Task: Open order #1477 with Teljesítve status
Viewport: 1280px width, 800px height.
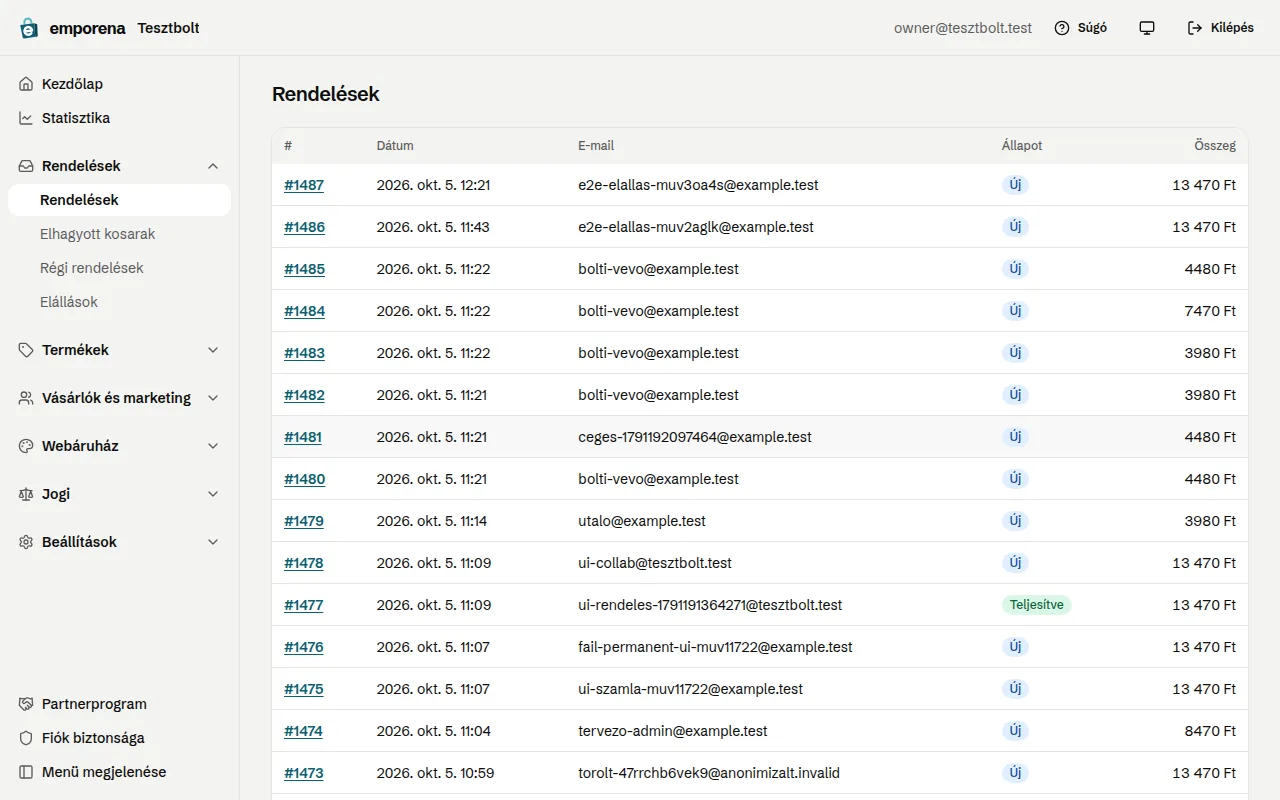Action: [304, 605]
